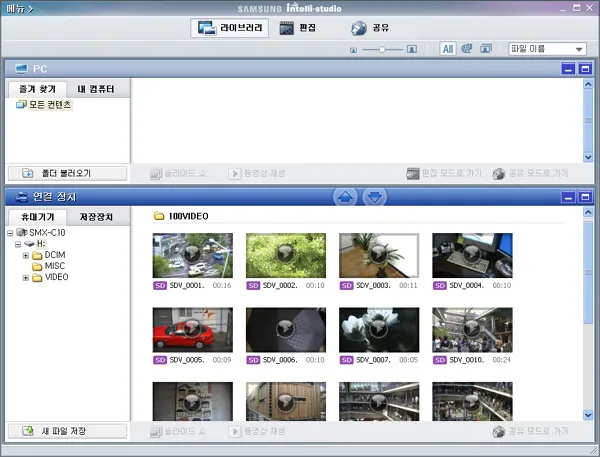Screen dimensions: 600x457
Task: Select the 저장장치 storage tab
Action: [x=98, y=217]
